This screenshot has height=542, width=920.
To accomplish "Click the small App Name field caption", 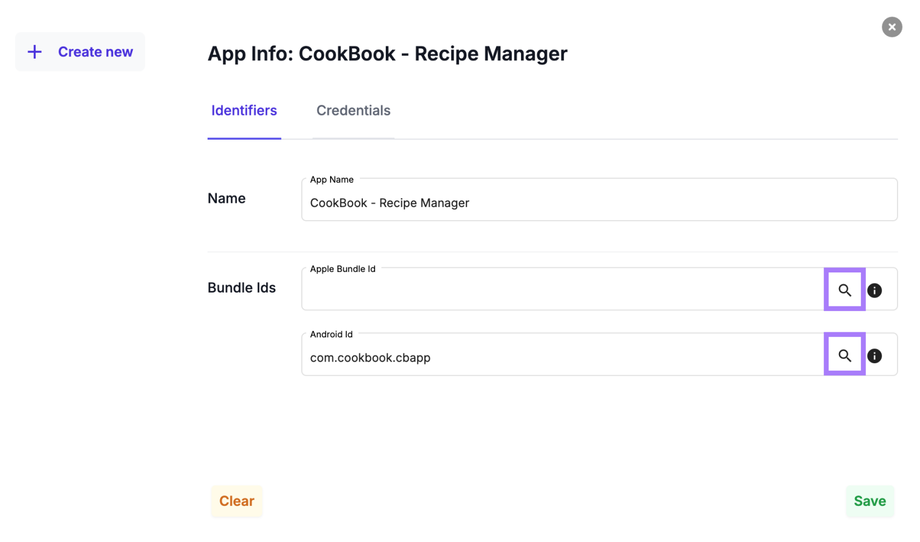I will (332, 180).
